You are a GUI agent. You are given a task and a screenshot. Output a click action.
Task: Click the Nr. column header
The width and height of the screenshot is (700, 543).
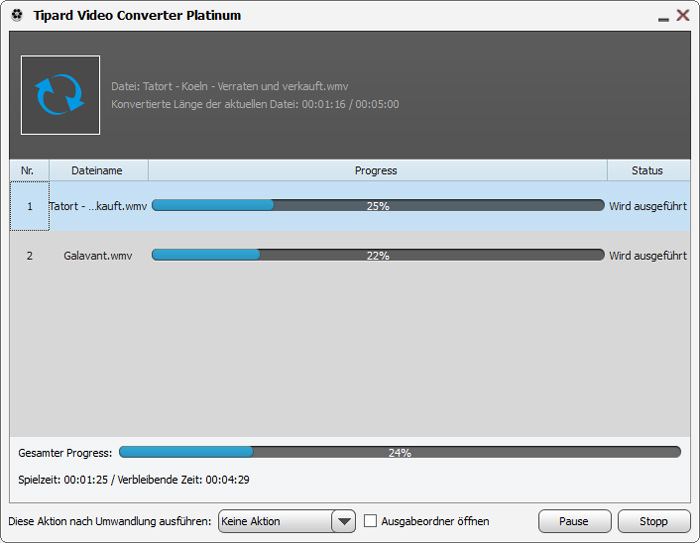click(29, 170)
